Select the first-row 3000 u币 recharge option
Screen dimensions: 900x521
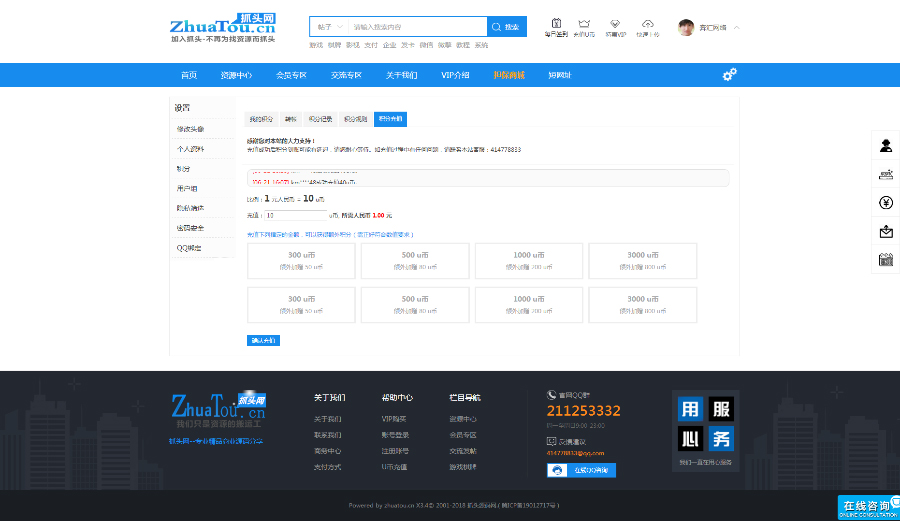642,260
